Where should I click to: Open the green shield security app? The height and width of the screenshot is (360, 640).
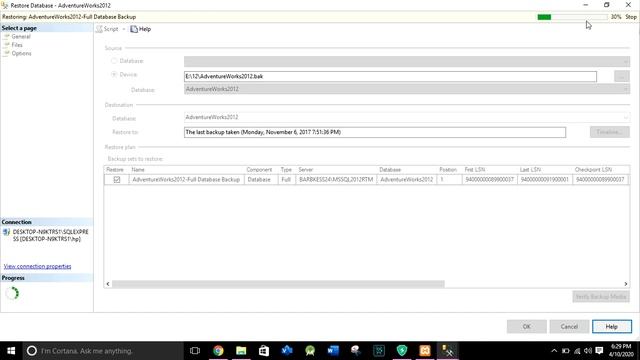[402, 351]
